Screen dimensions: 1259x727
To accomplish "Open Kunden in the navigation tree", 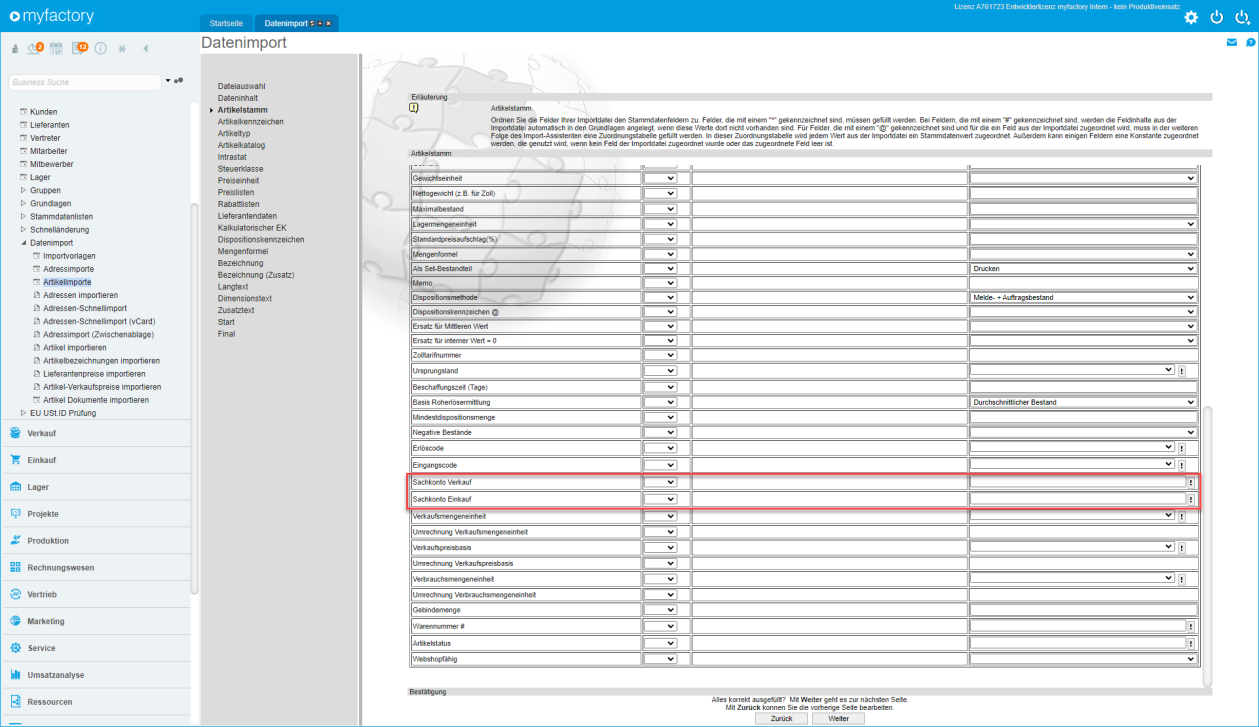I will (x=43, y=112).
